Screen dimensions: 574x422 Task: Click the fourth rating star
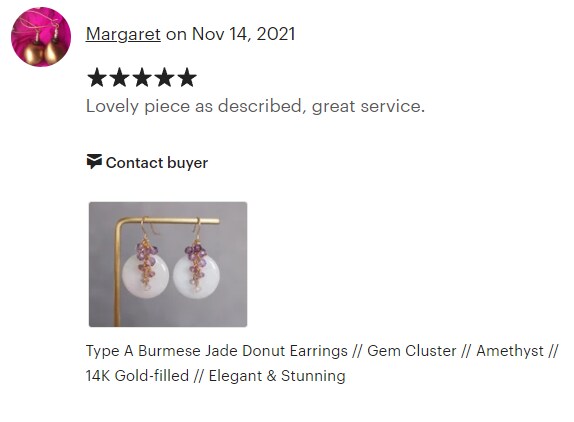[165, 77]
